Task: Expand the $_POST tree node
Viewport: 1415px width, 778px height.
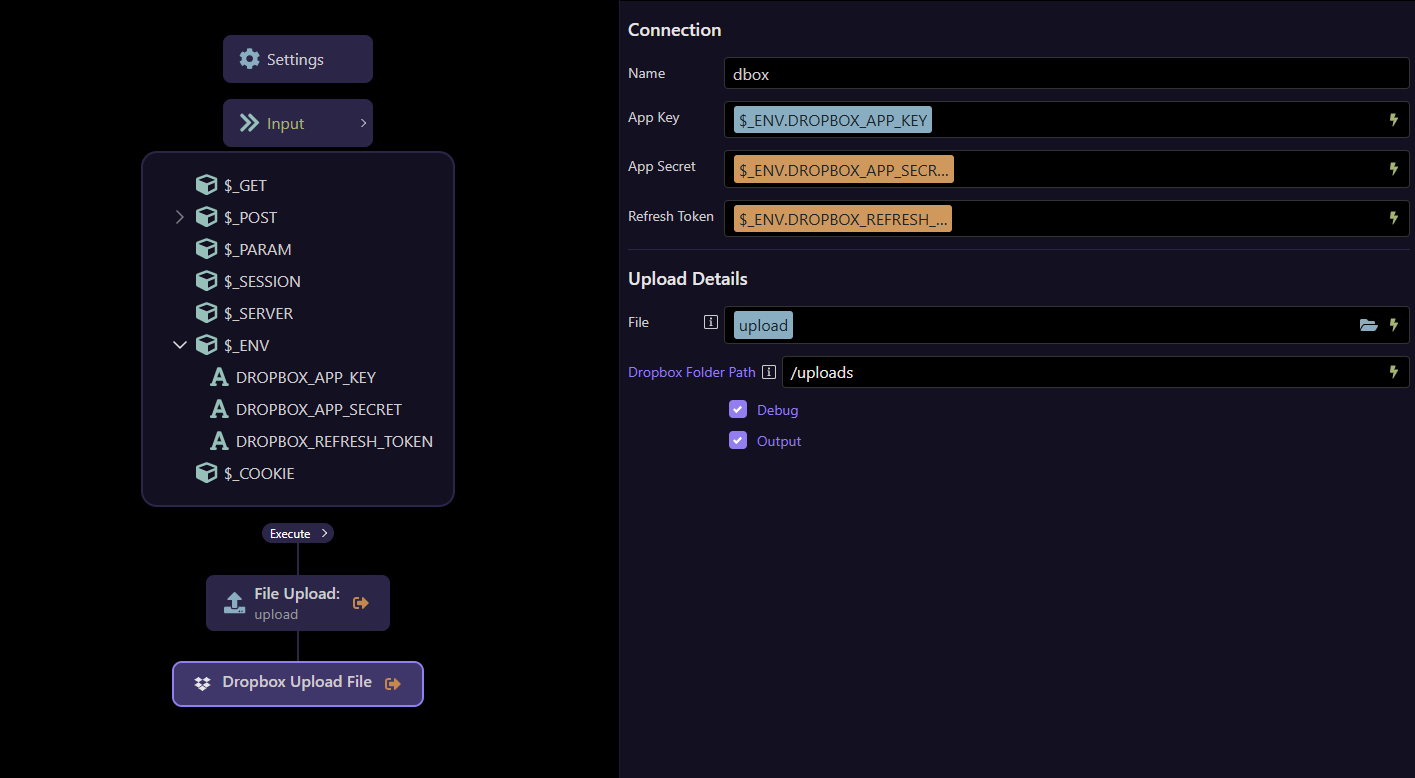Action: pyautogui.click(x=180, y=217)
